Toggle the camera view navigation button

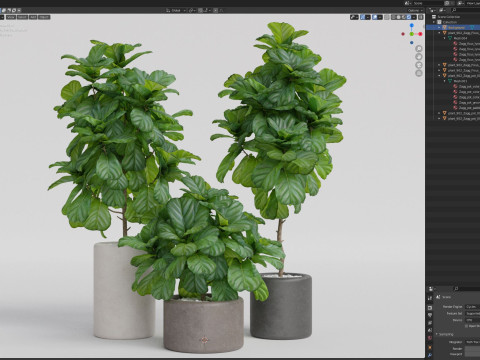tap(419, 65)
